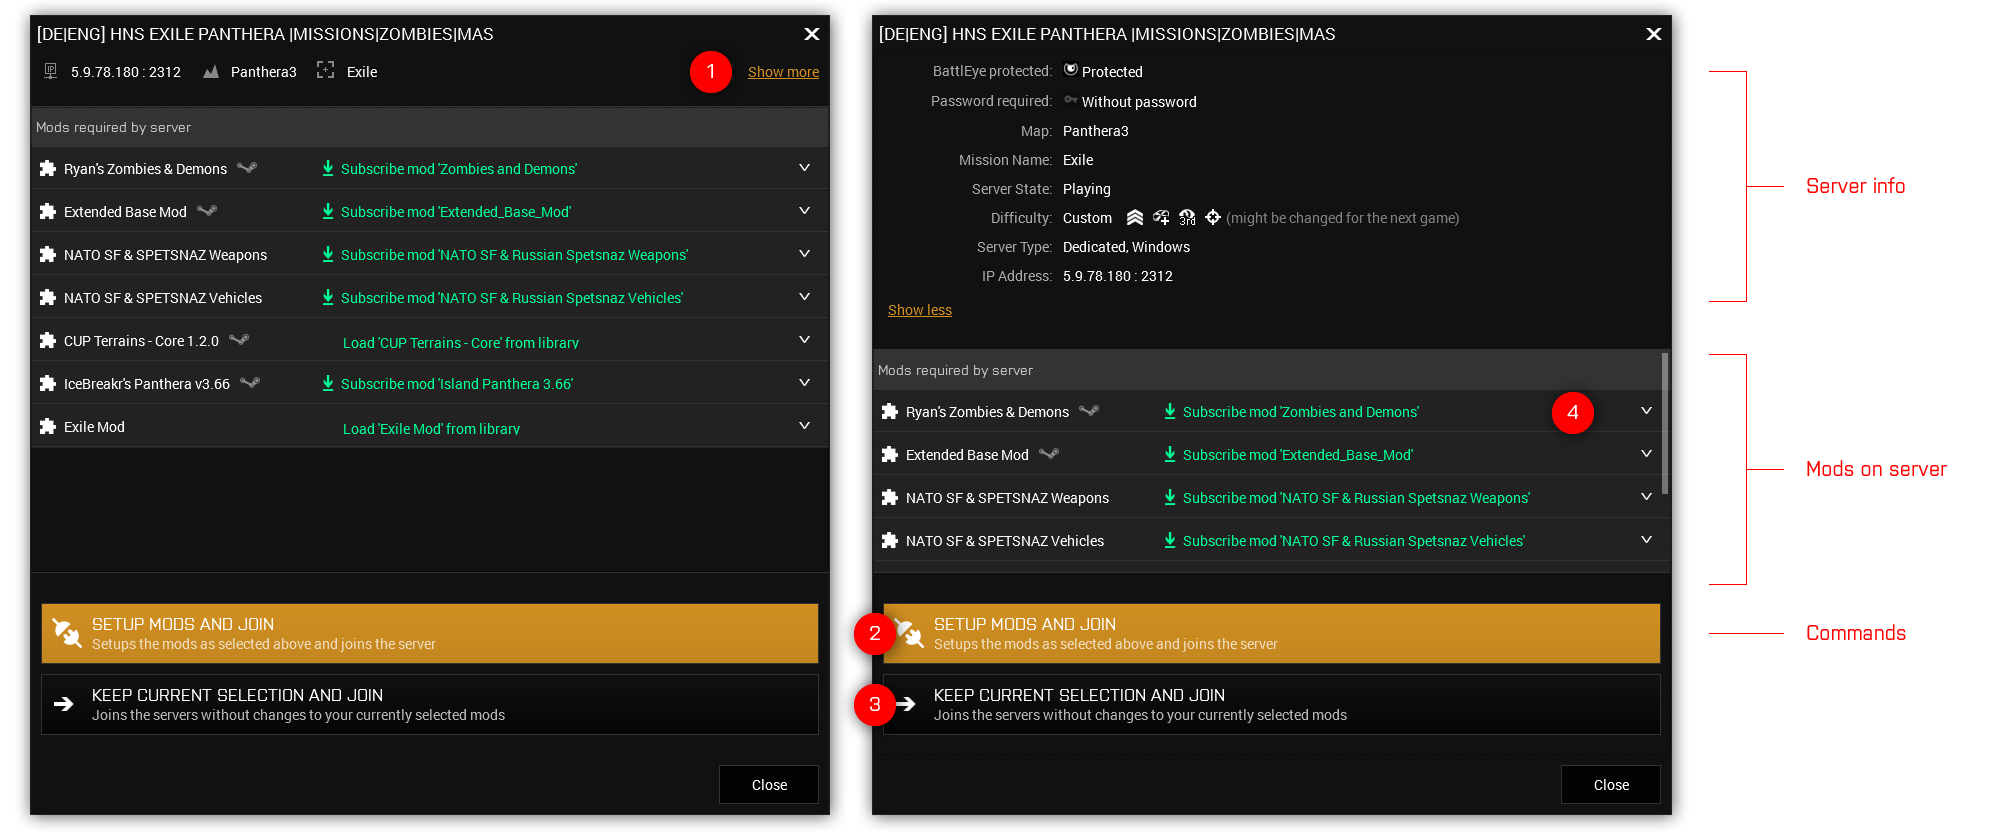
Task: Expand the CUP Terrains - Core mod row
Action: (804, 340)
